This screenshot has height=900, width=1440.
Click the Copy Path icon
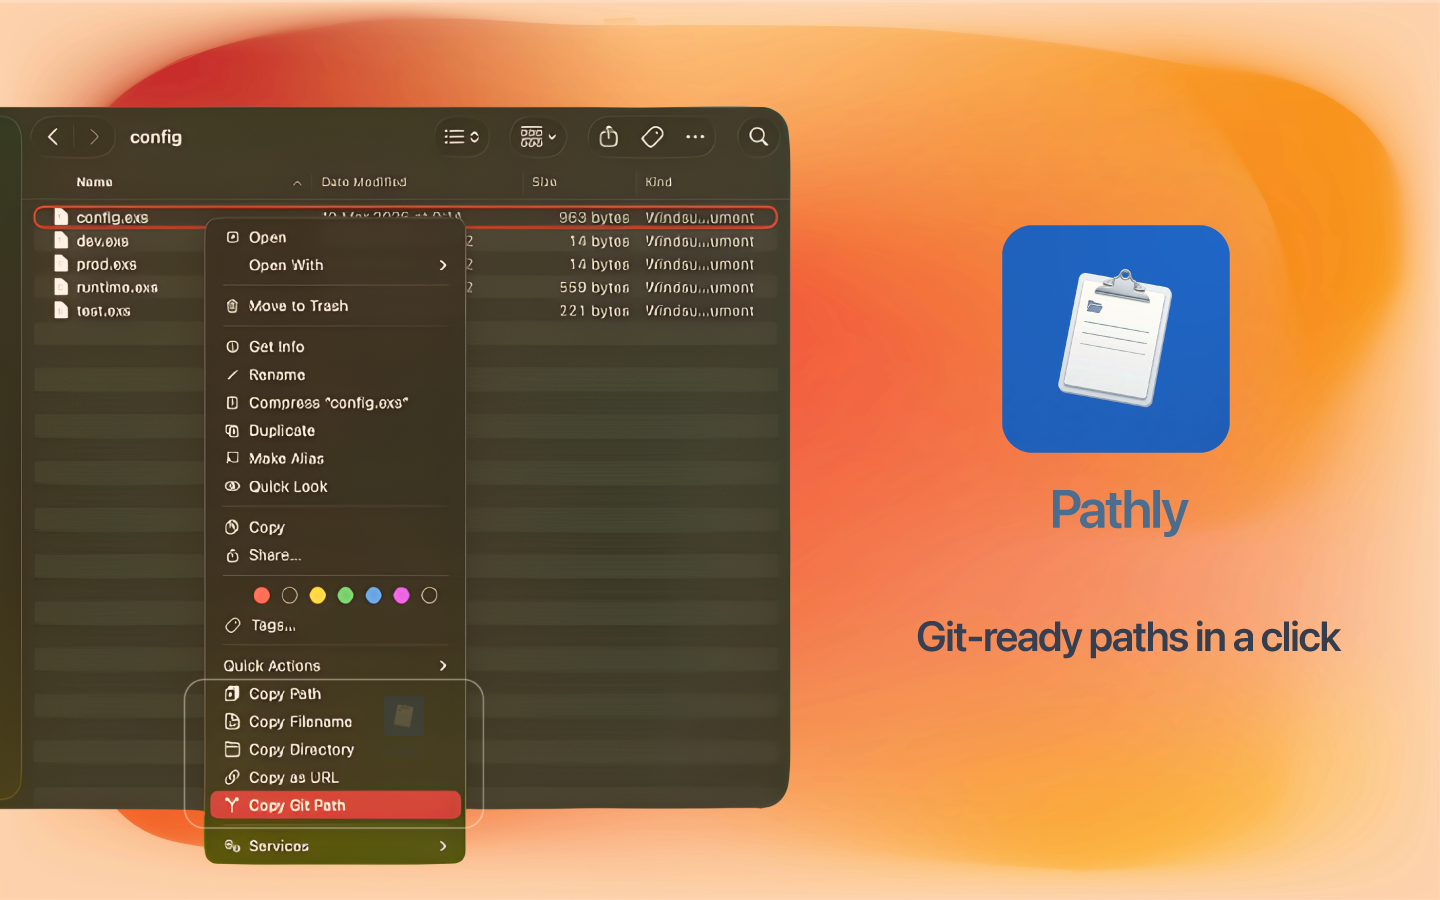232,693
